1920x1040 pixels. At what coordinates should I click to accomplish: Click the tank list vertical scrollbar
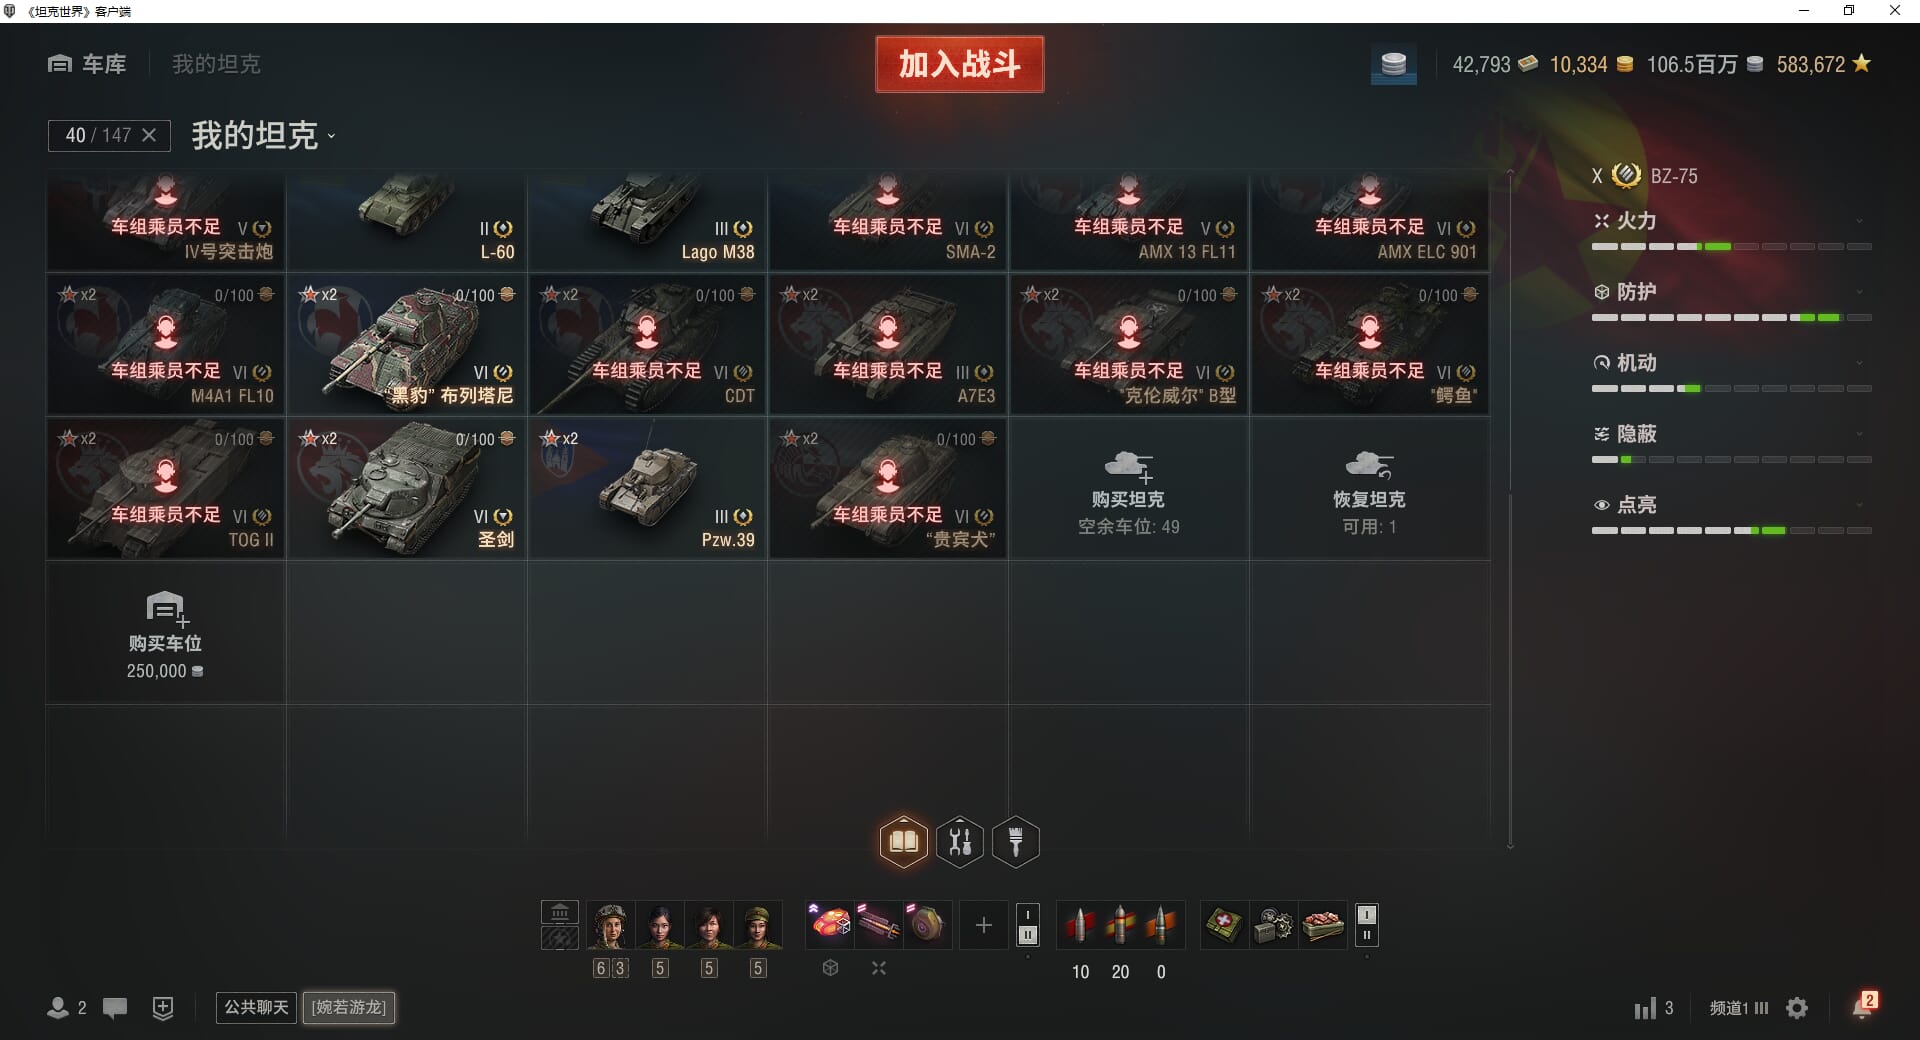pos(1510,510)
